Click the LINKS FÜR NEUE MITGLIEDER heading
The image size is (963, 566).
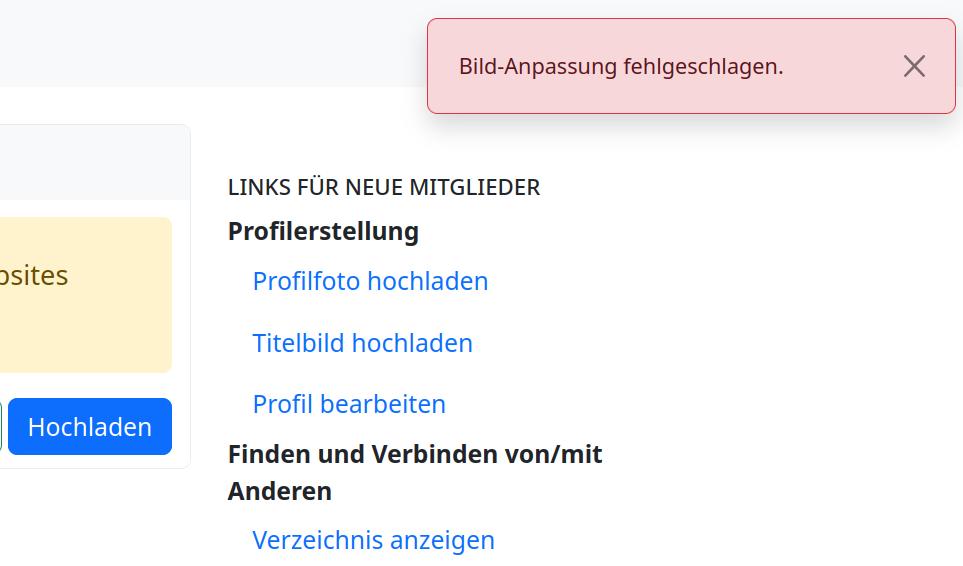coord(384,187)
